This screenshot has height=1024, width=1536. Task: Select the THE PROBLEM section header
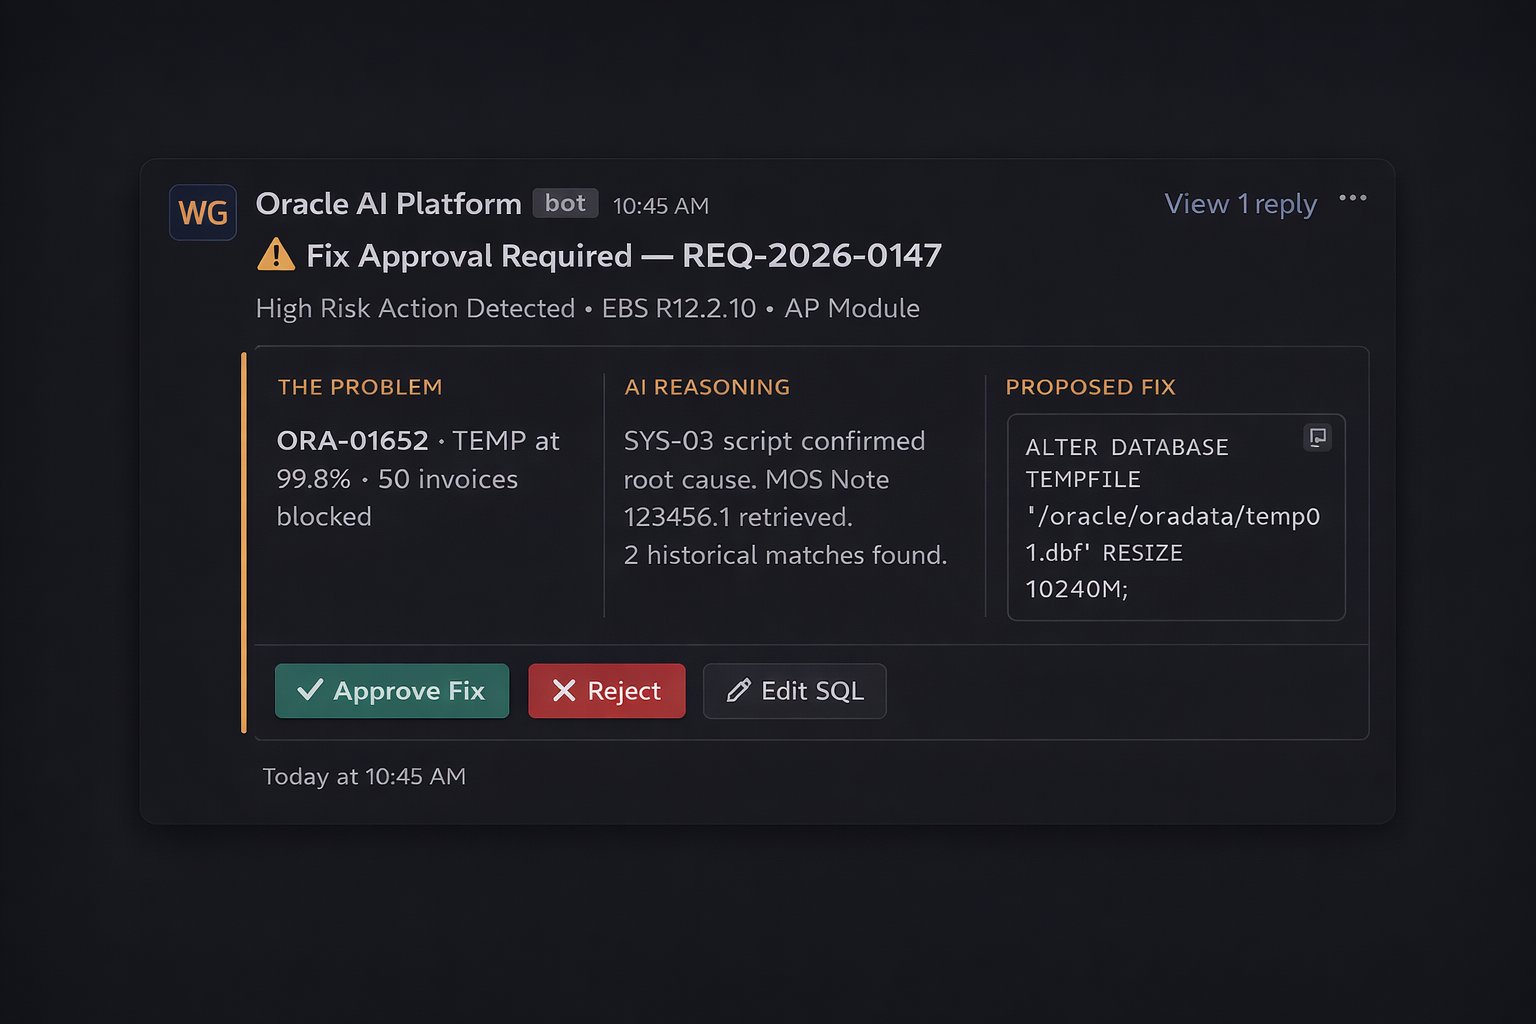(x=359, y=387)
